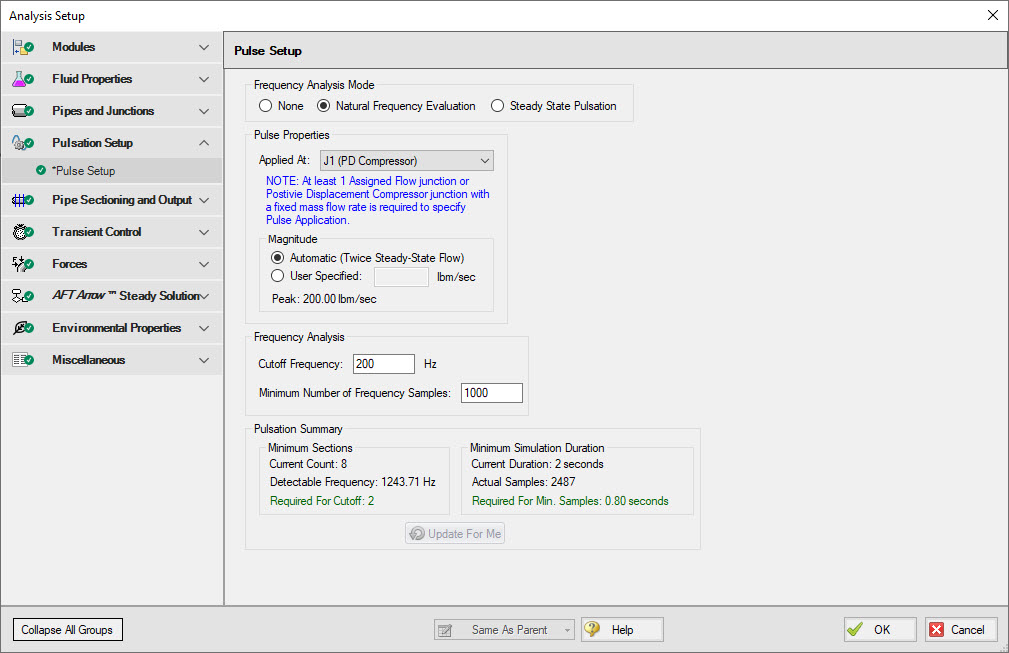Screen dimensions: 1009x653
Task: Select None frequency analysis mode
Action: 265,106
